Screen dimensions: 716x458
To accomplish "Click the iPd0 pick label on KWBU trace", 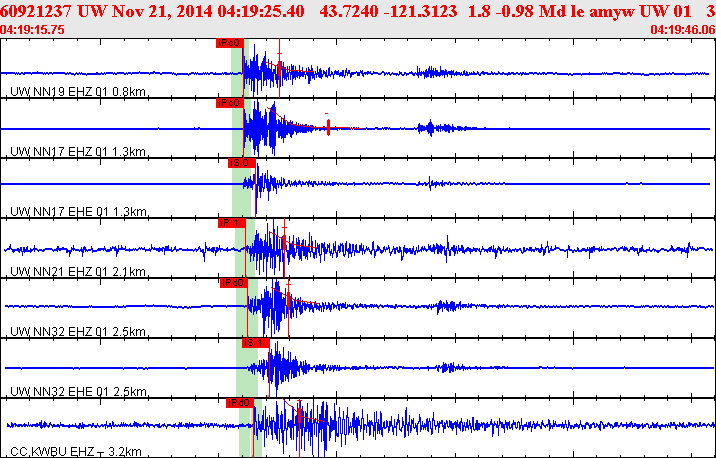I will (x=240, y=403).
